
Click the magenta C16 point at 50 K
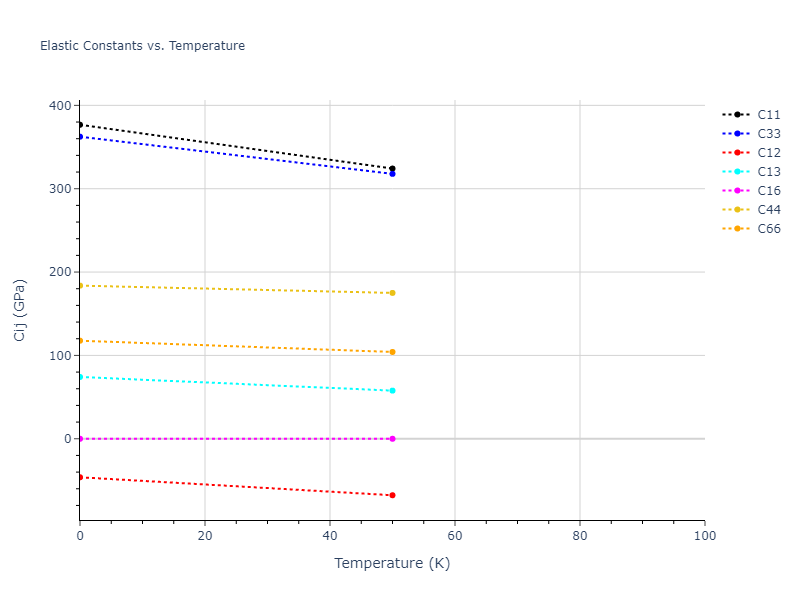[392, 439]
